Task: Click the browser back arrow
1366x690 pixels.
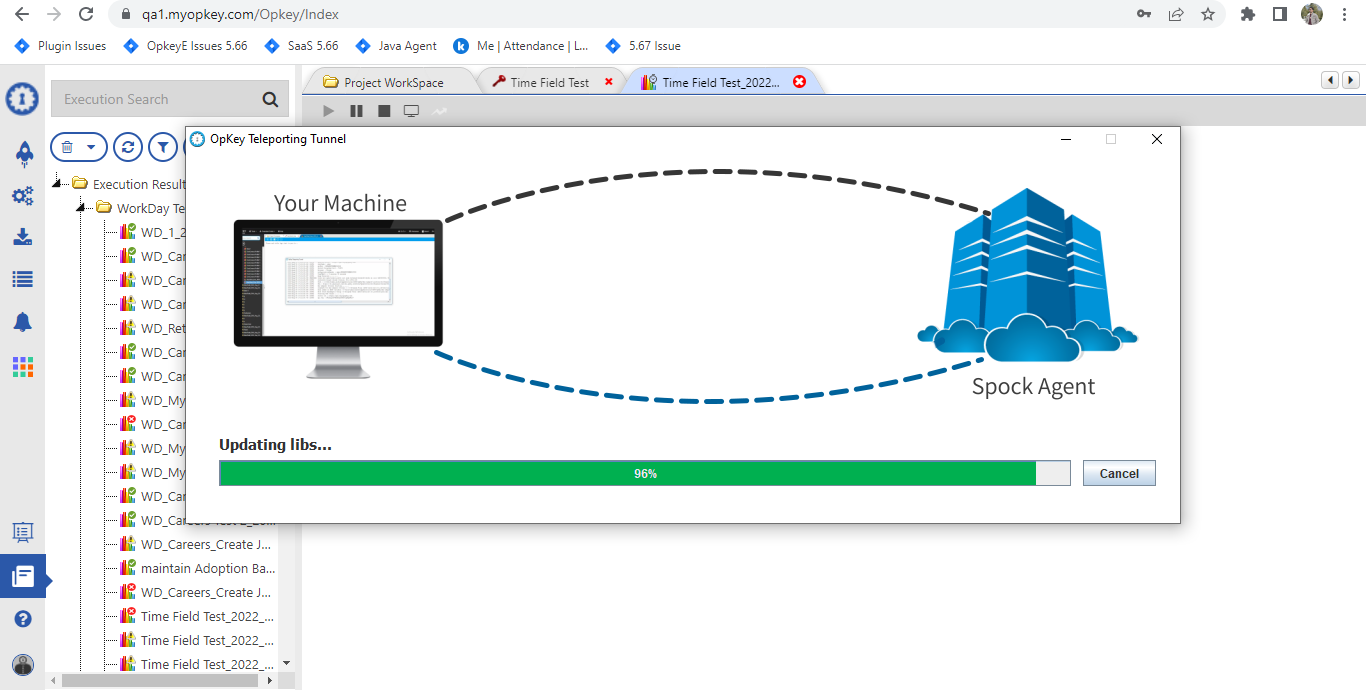Action: click(x=22, y=14)
